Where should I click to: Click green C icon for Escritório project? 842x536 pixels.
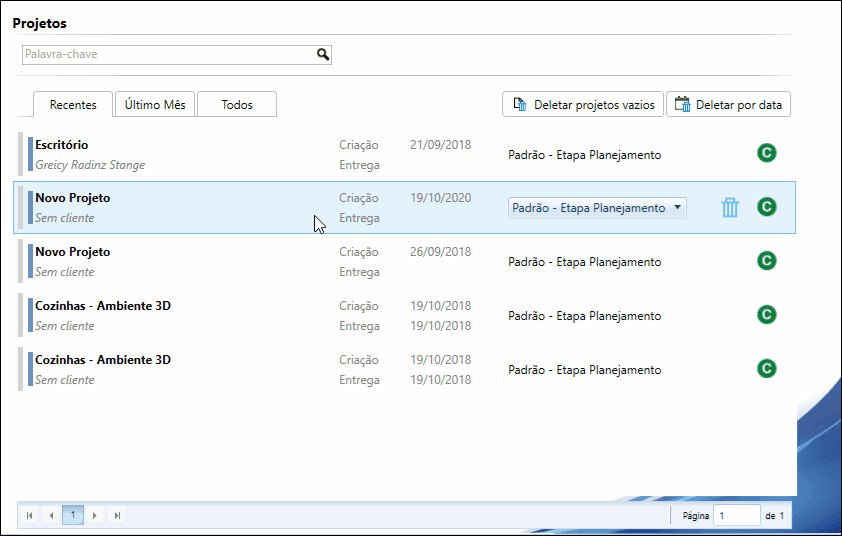pos(767,153)
